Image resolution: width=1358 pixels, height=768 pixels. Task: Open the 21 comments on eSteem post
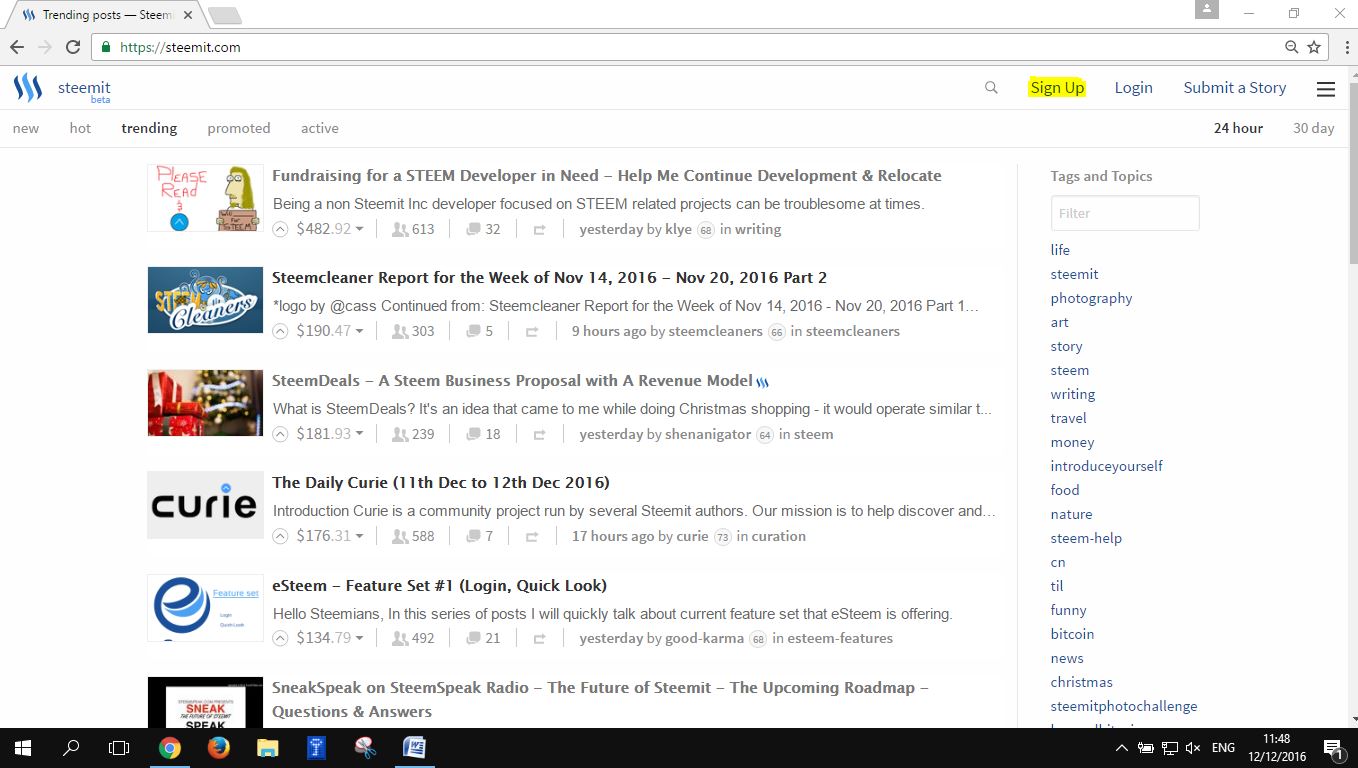(x=483, y=638)
